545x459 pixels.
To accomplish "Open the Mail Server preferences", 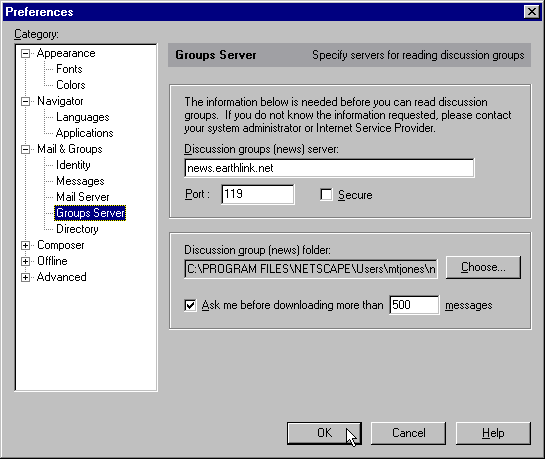I will [83, 197].
